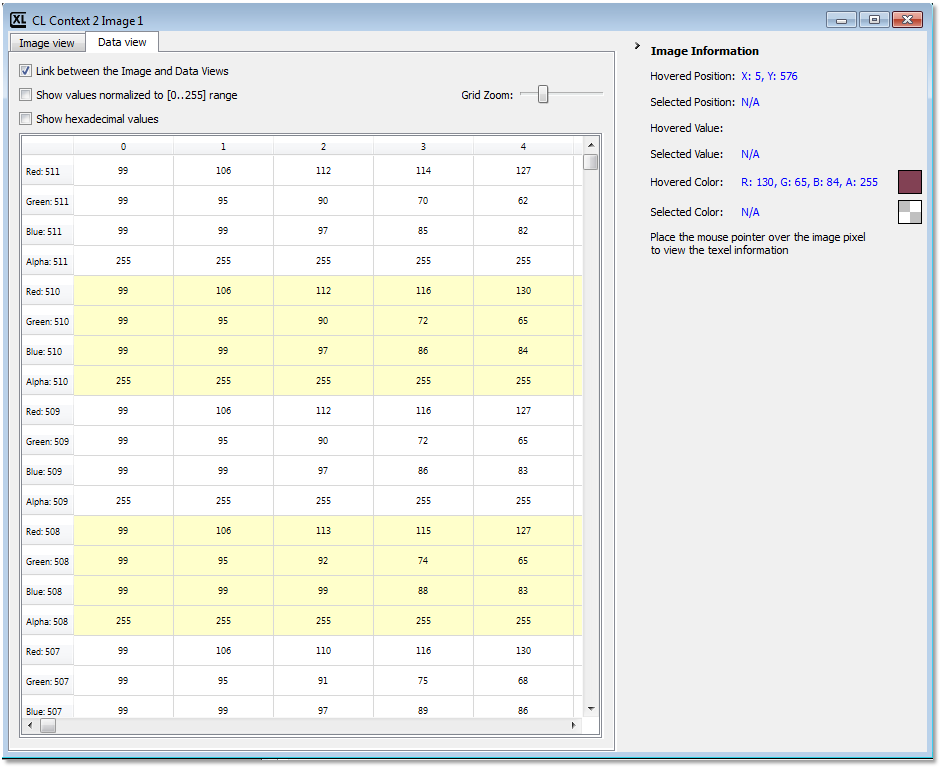Image resolution: width=942 pixels, height=769 pixels.
Task: Click the vertical scrollbar up arrow
Action: [591, 145]
